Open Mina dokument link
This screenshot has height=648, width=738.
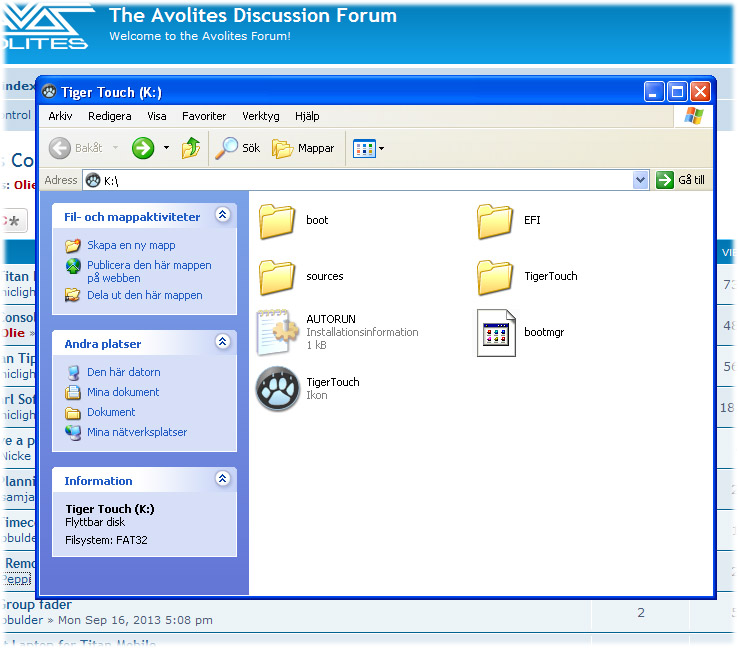tap(123, 392)
